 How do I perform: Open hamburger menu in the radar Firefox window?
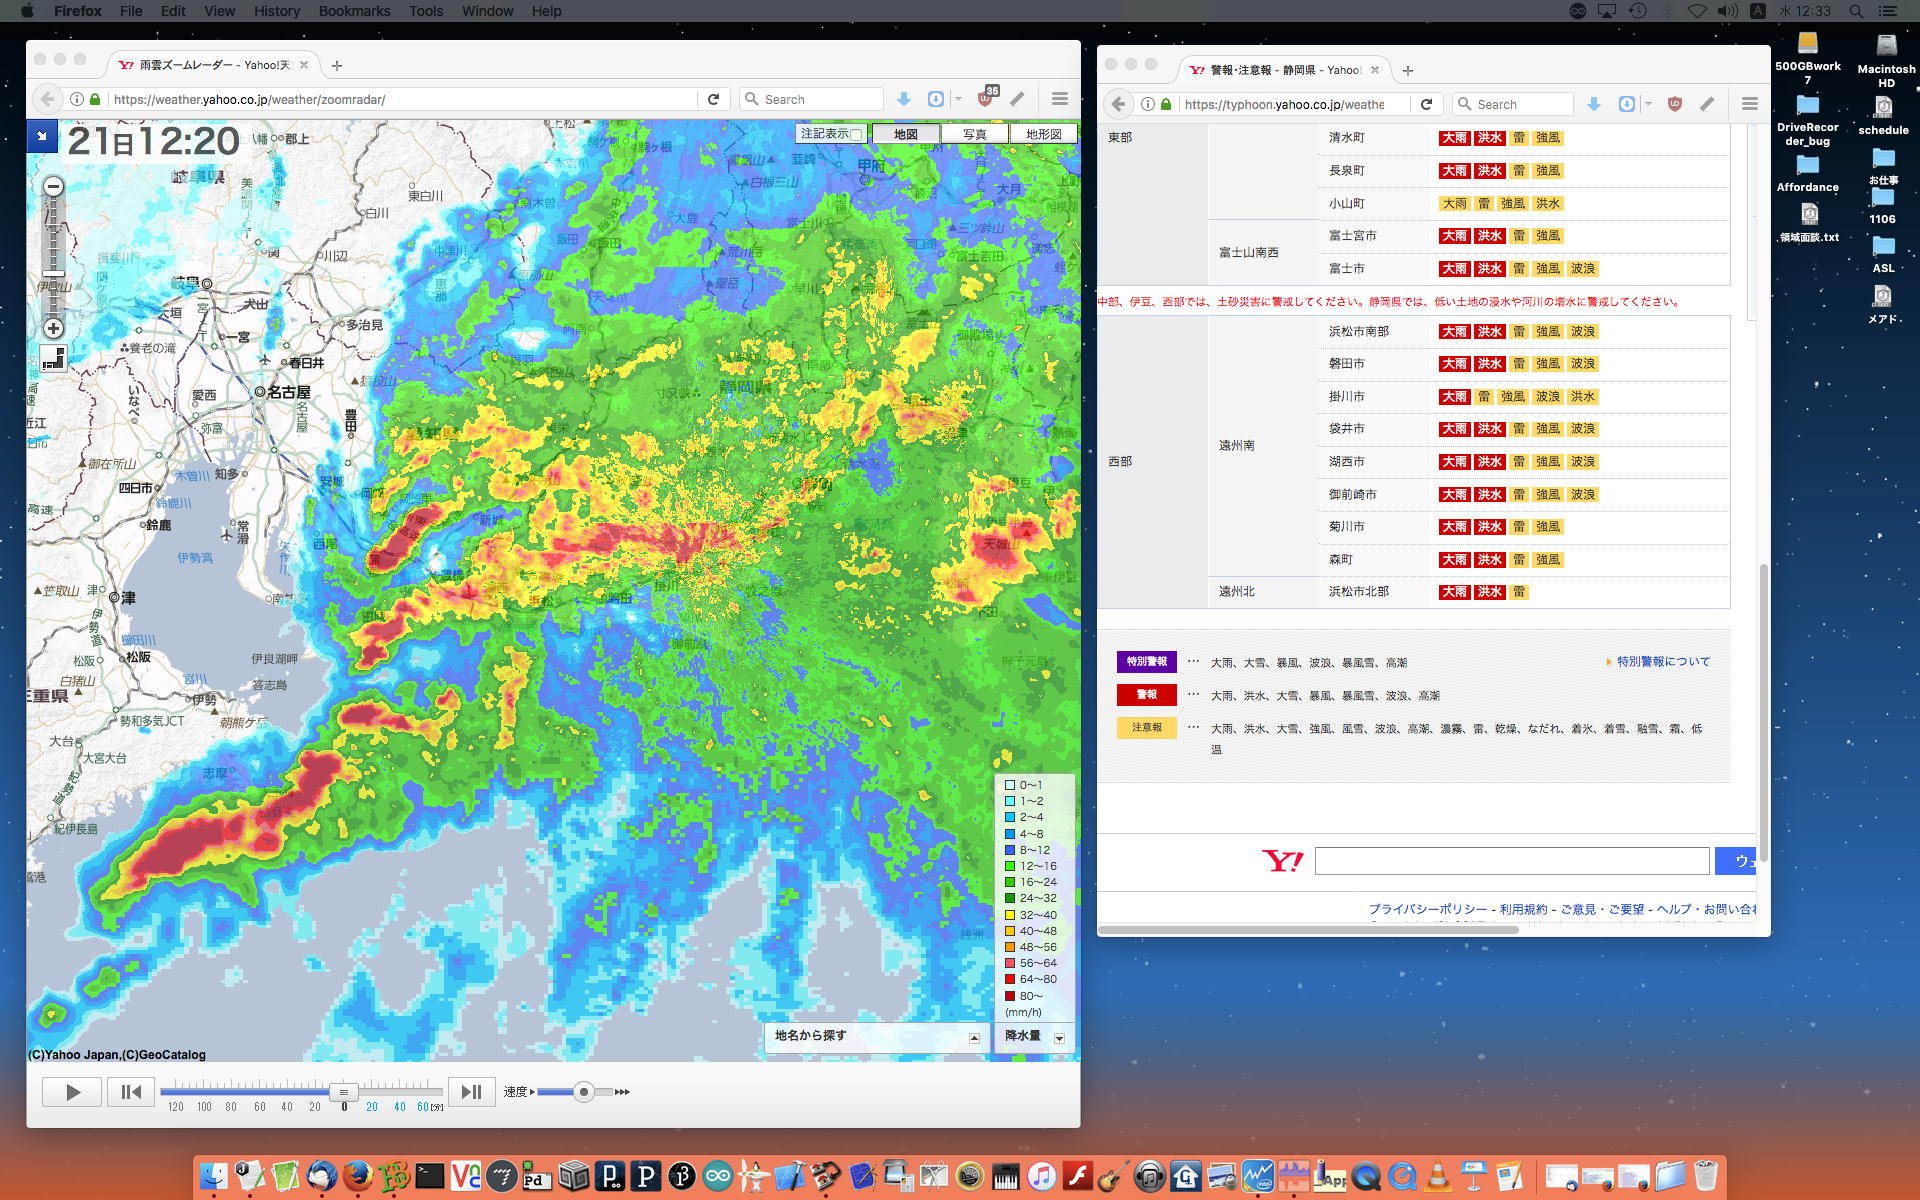coord(1060,99)
